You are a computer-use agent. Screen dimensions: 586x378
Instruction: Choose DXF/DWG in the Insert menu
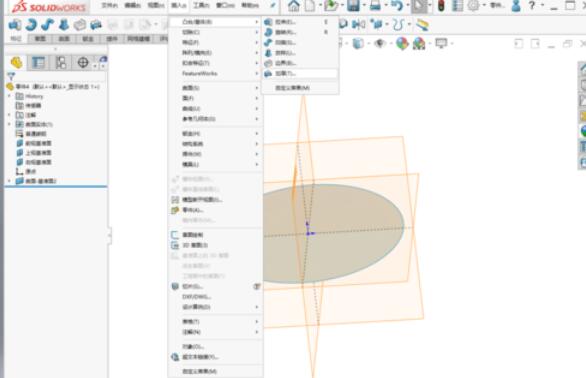[216, 296]
